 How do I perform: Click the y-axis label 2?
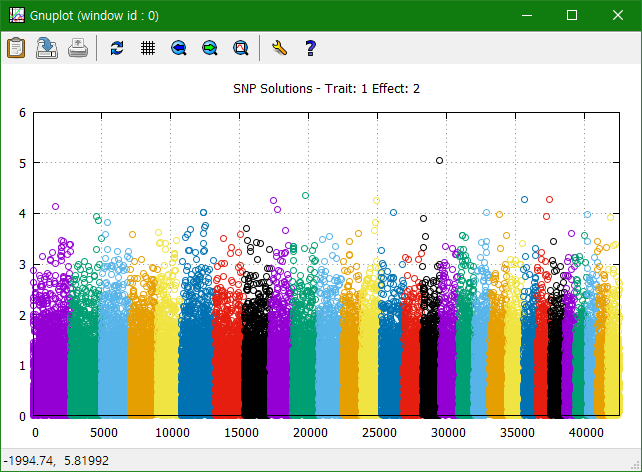(x=23, y=315)
